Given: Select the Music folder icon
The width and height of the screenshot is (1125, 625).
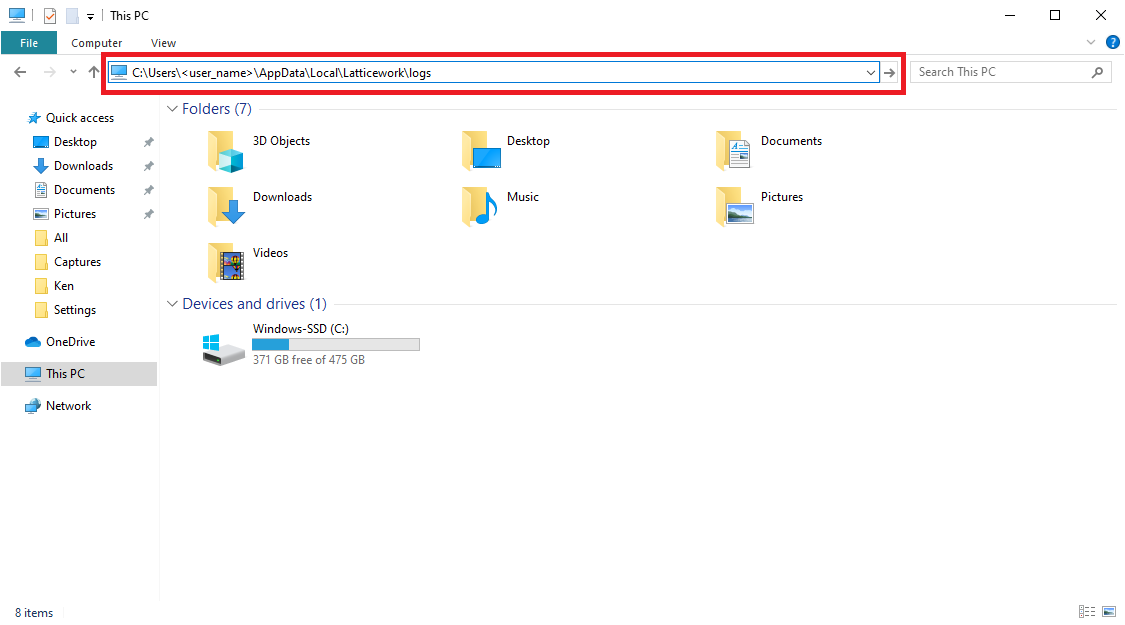Looking at the screenshot, I should coord(480,207).
